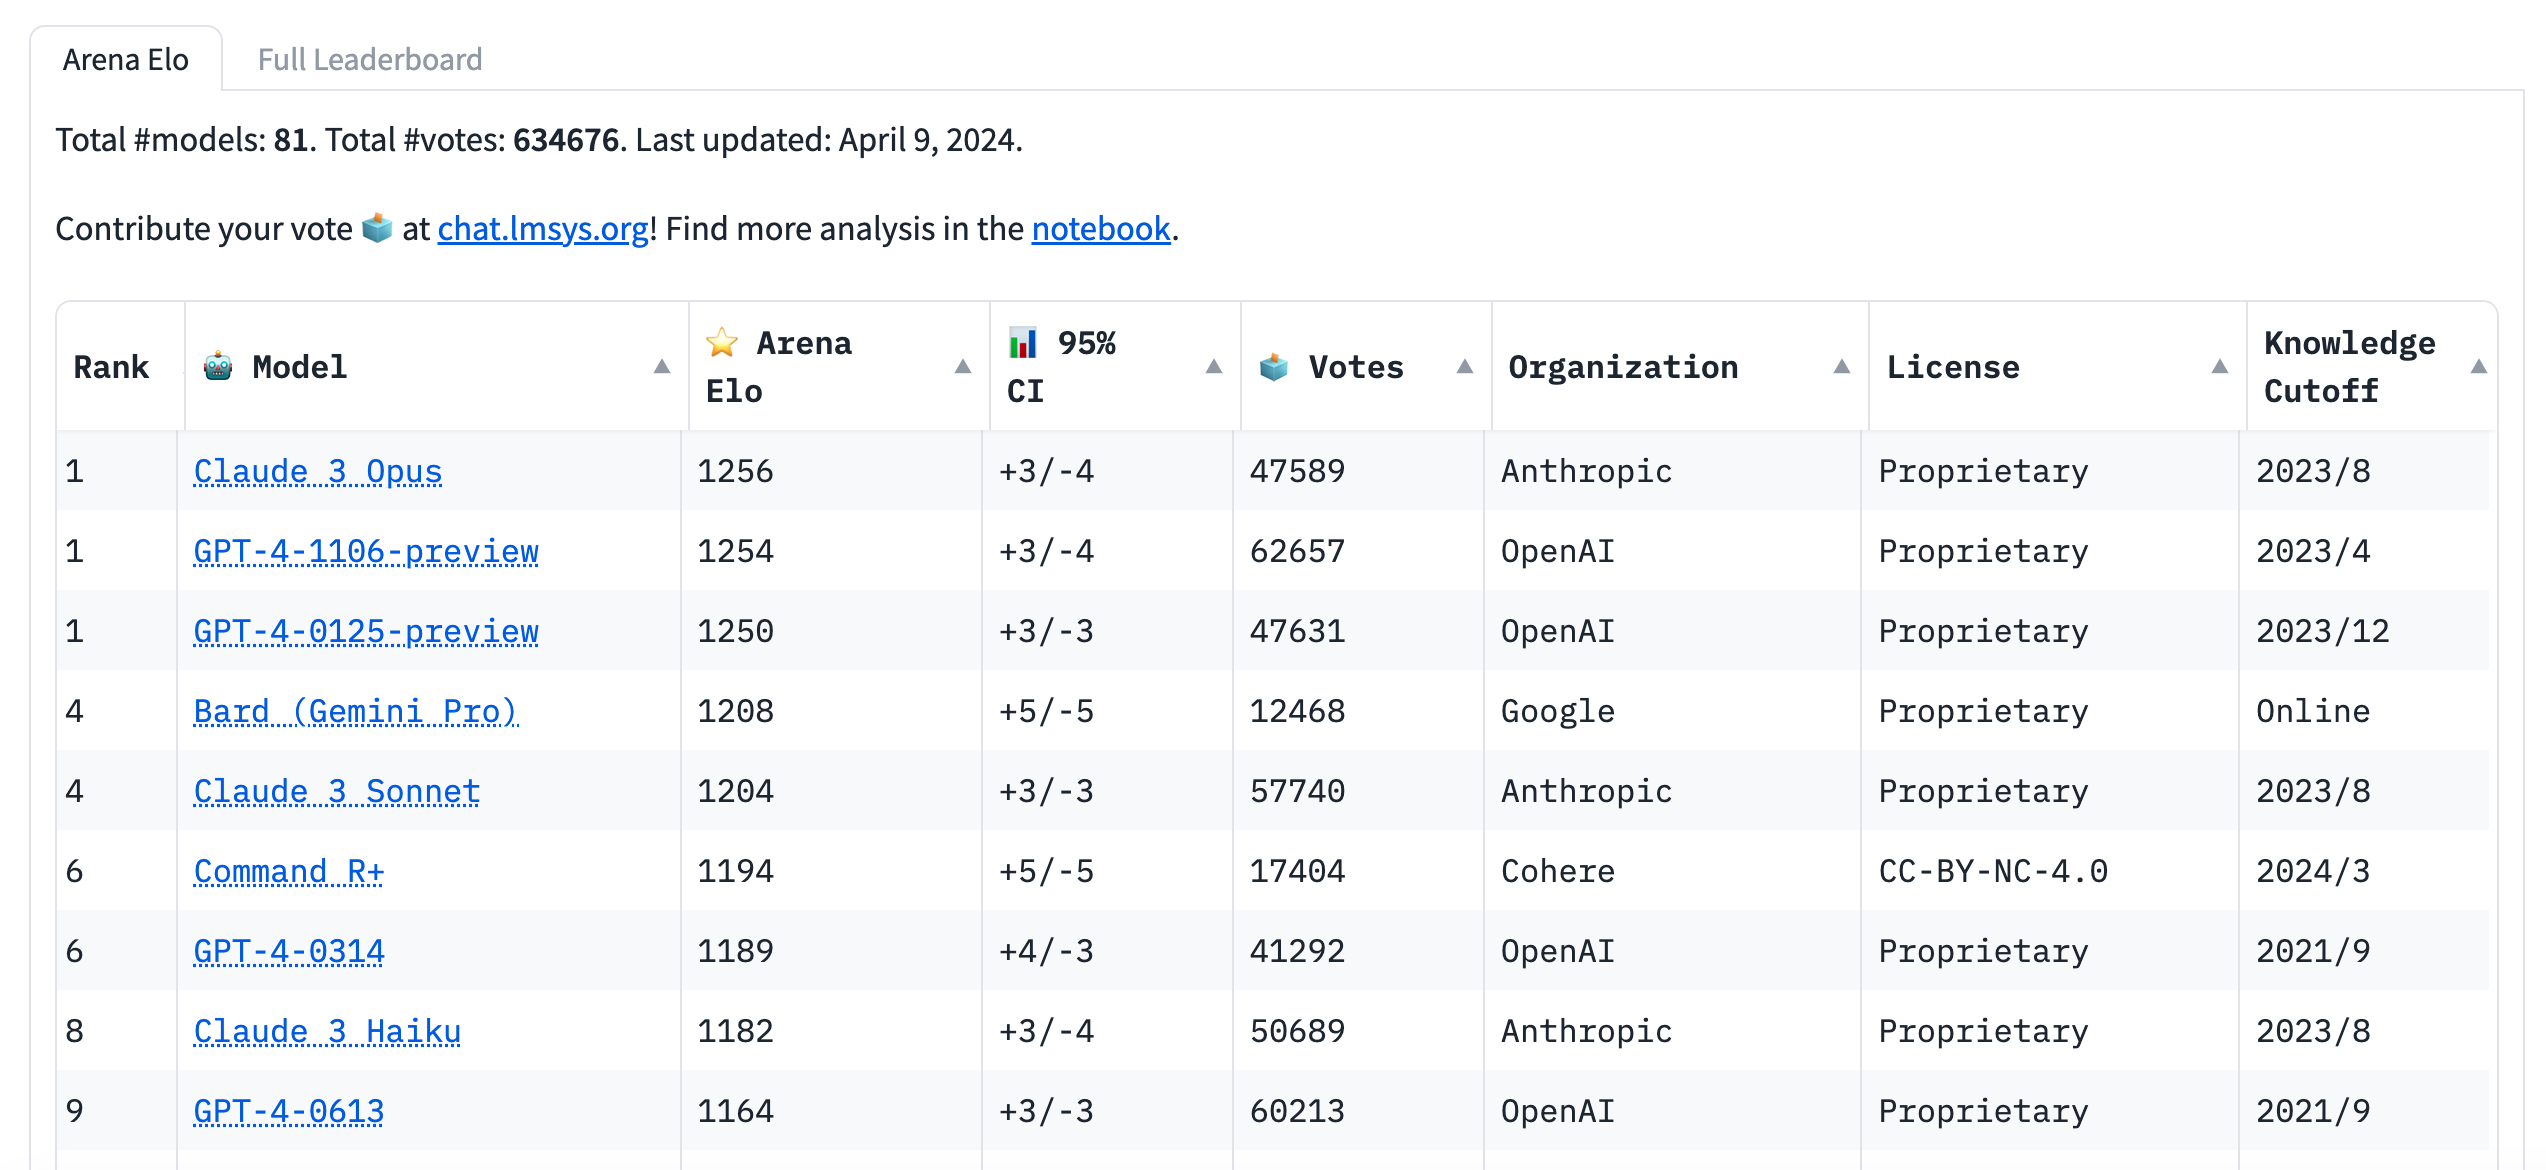Open the chat.lmsys.org link

click(543, 229)
